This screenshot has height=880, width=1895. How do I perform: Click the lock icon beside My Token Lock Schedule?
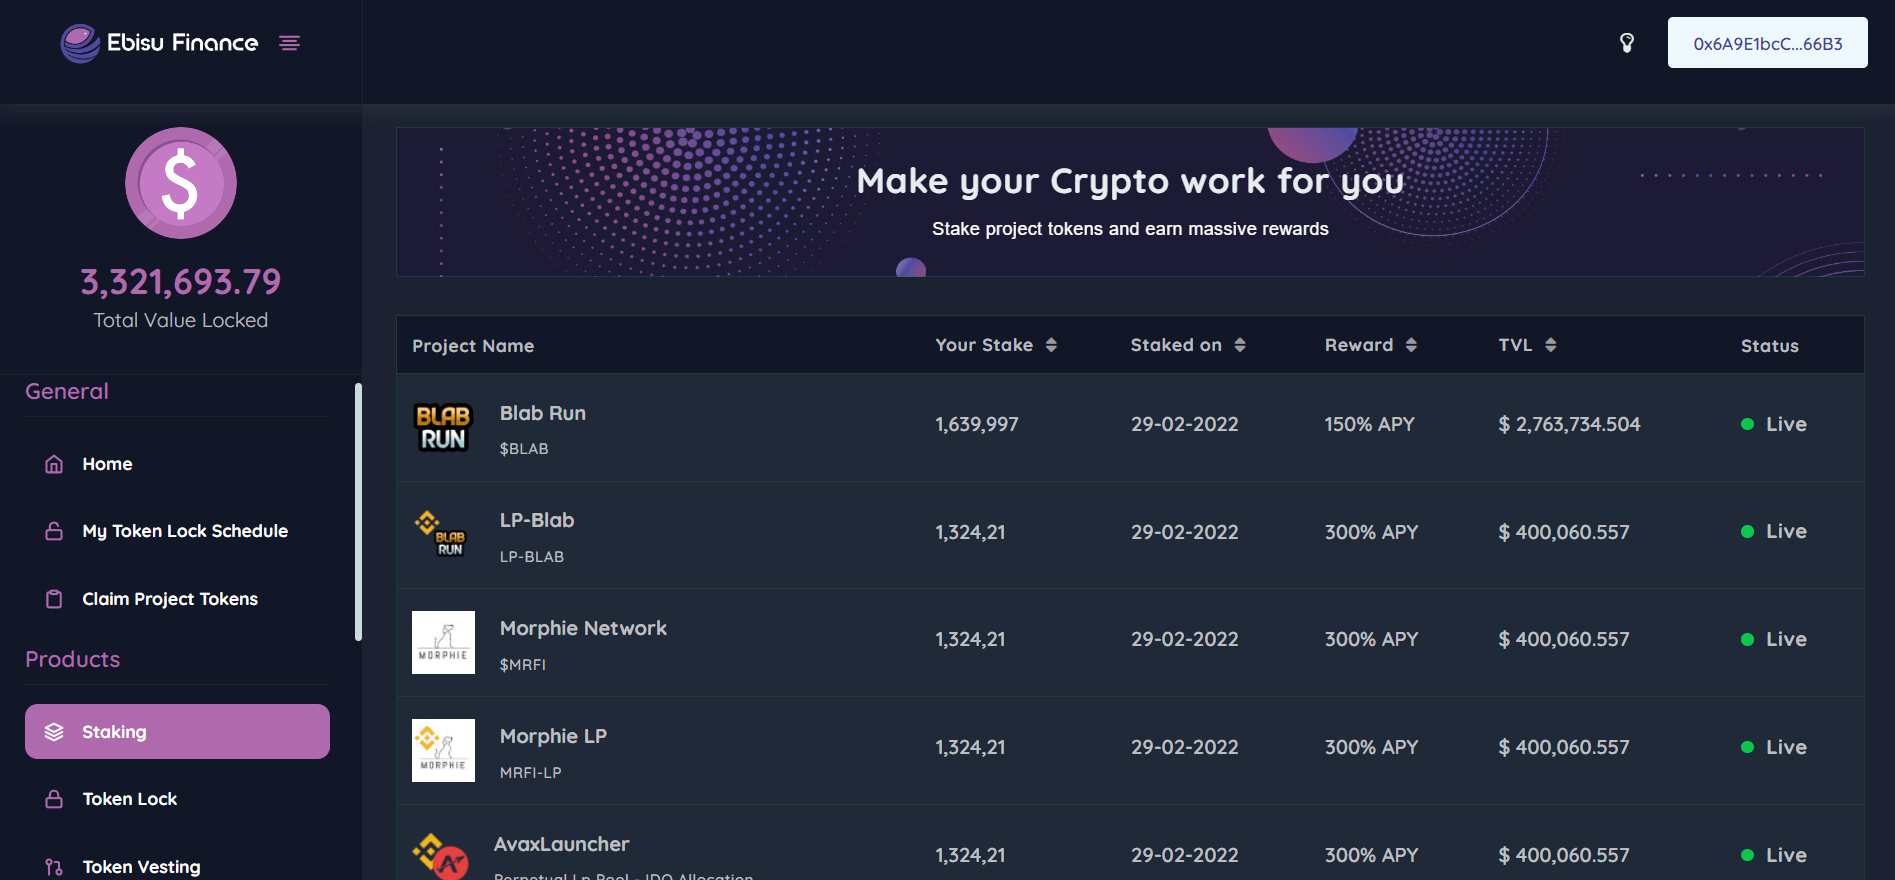(54, 531)
